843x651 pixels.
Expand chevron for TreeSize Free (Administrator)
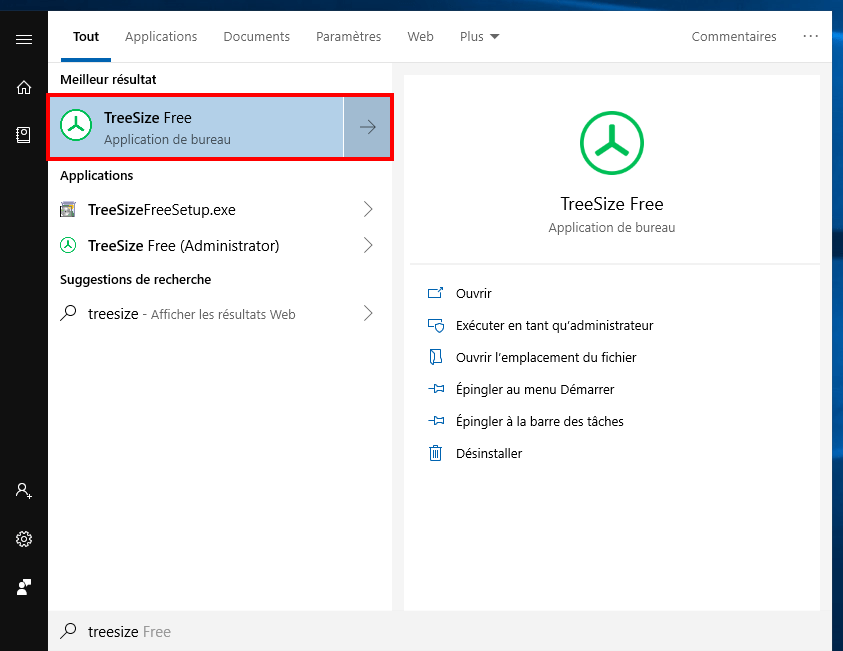pyautogui.click(x=368, y=245)
